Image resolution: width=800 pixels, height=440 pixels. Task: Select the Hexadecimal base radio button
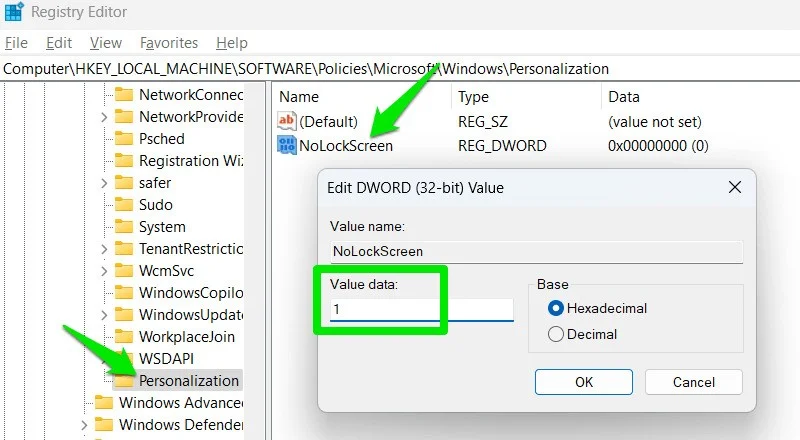point(556,308)
